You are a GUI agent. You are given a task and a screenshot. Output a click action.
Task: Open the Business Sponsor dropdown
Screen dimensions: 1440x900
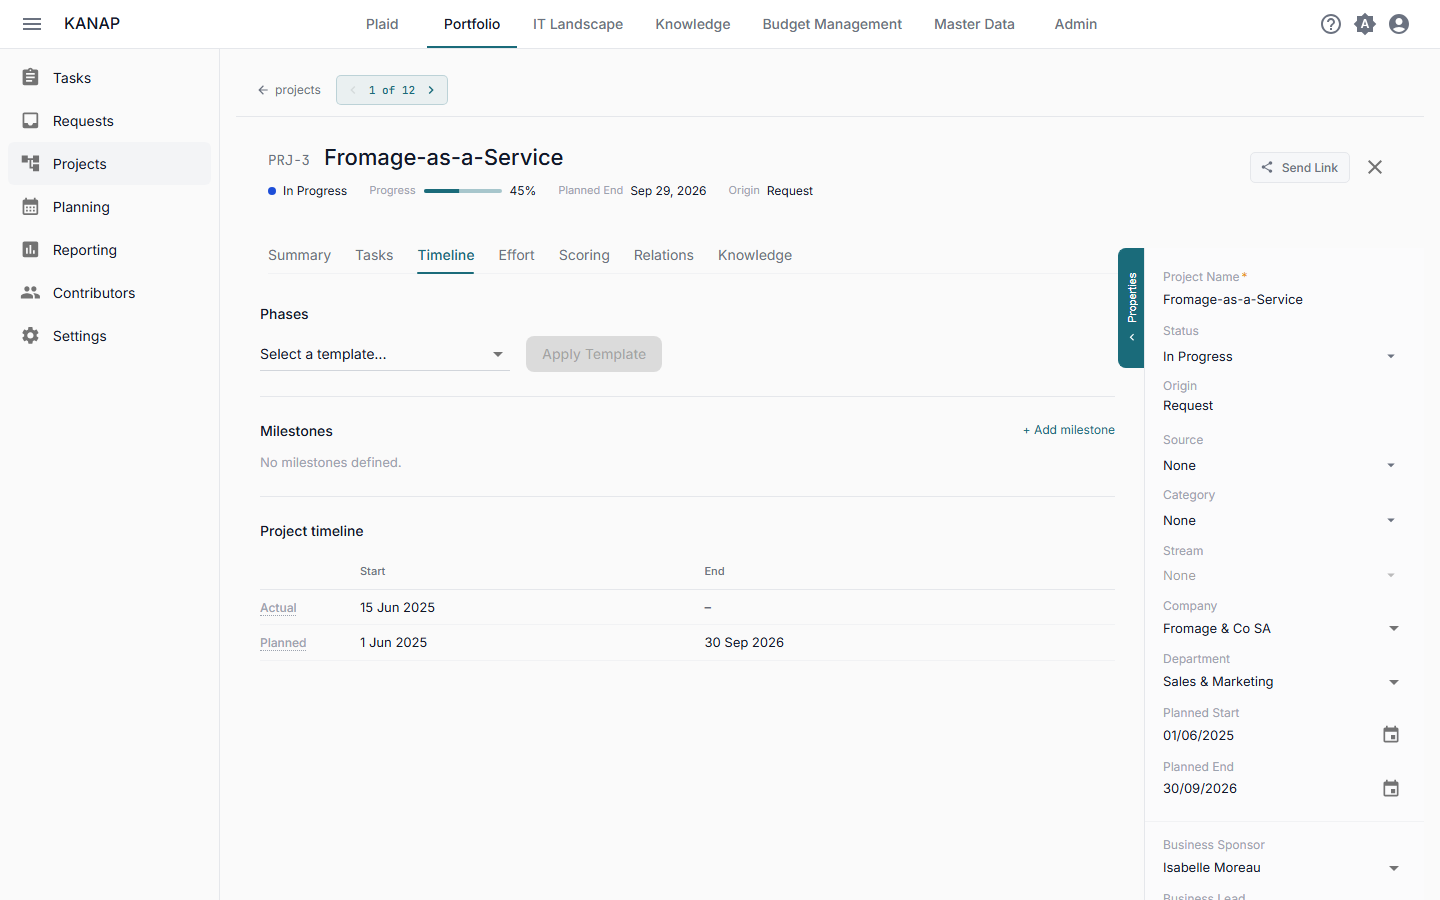[1280, 868]
